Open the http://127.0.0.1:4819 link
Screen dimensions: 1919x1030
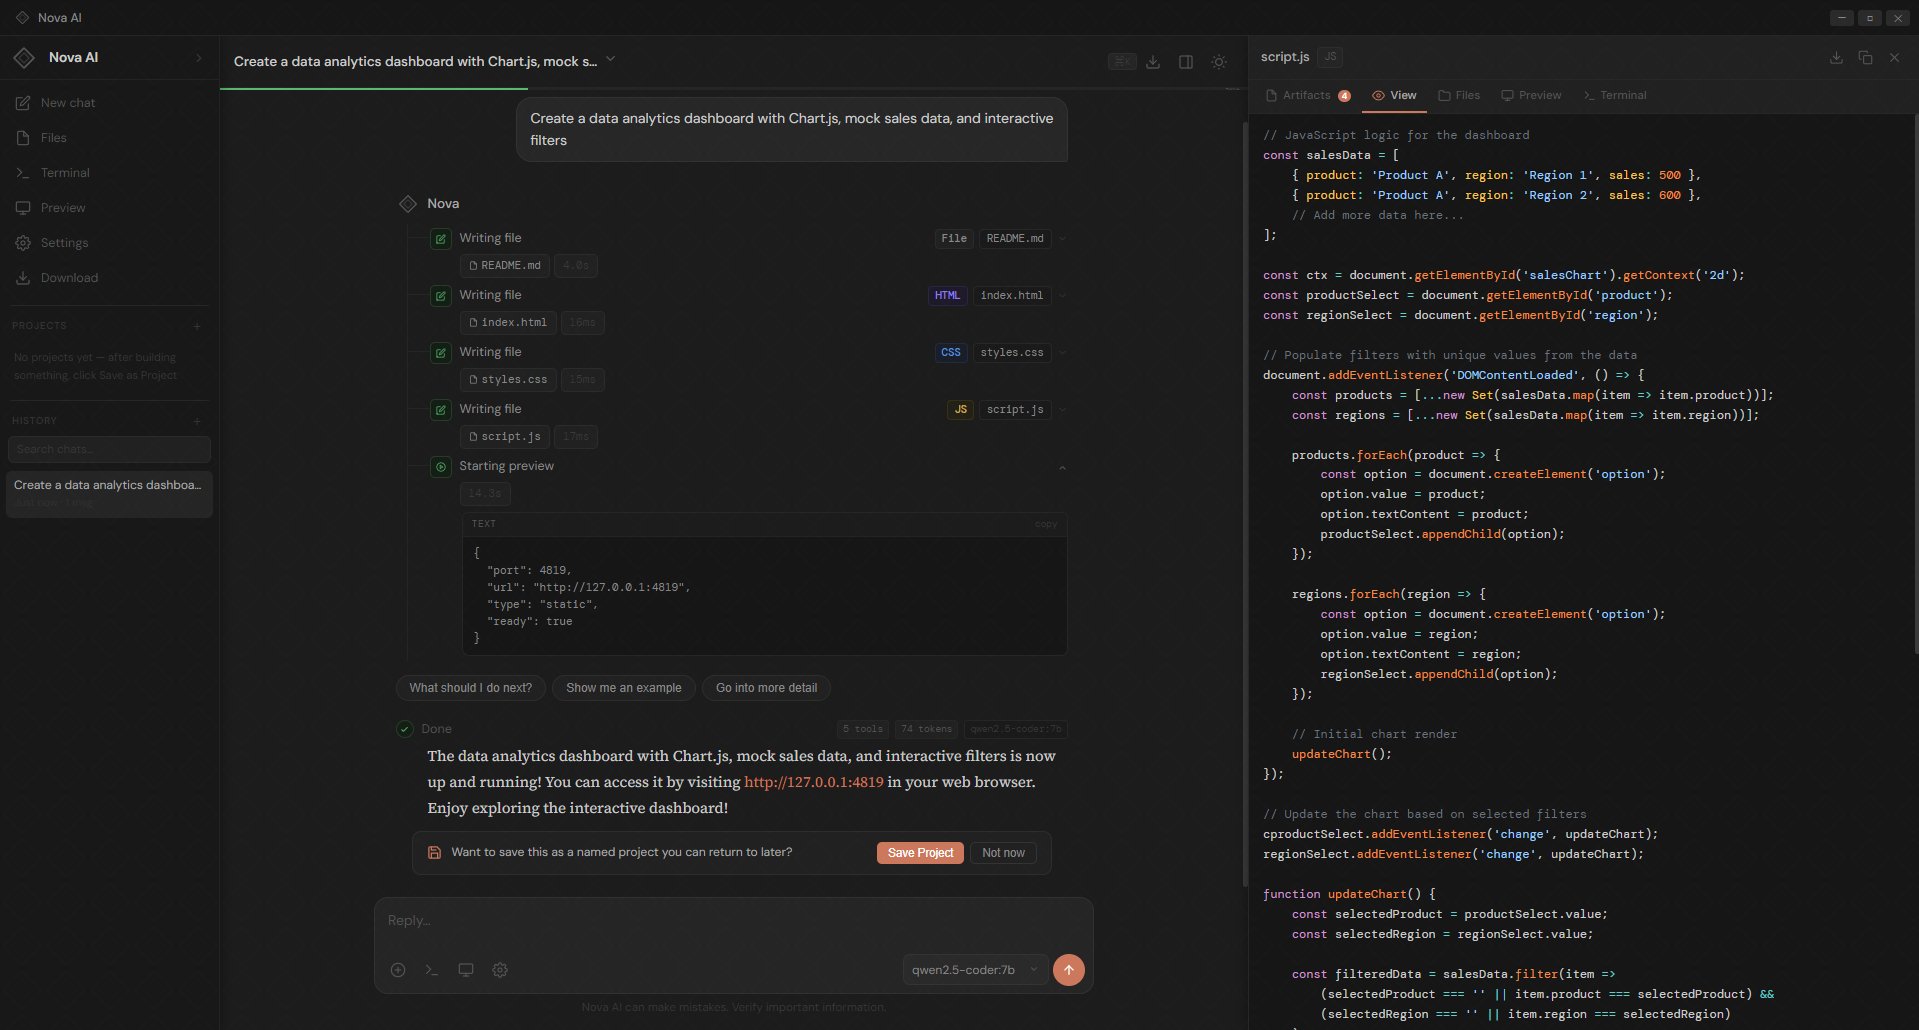[814, 782]
